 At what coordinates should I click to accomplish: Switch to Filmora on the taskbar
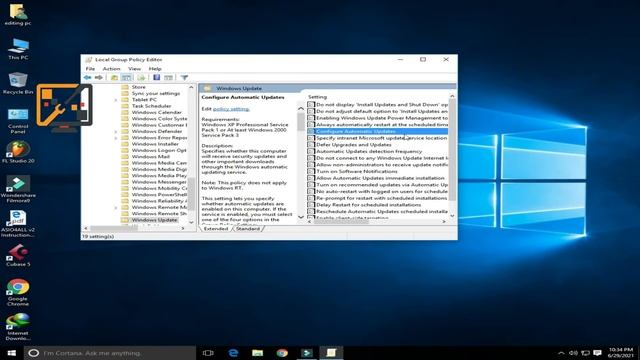(x=307, y=353)
